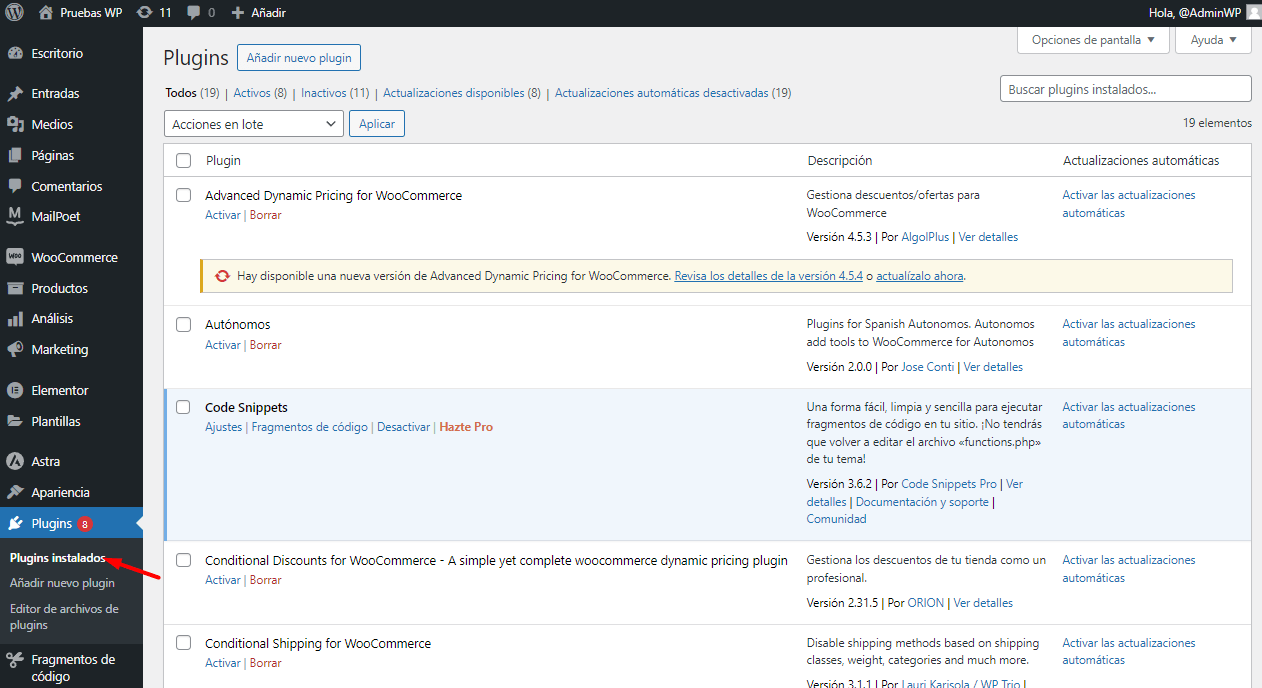1262x688 pixels.
Task: Sort by Plugin column header
Action: point(223,160)
